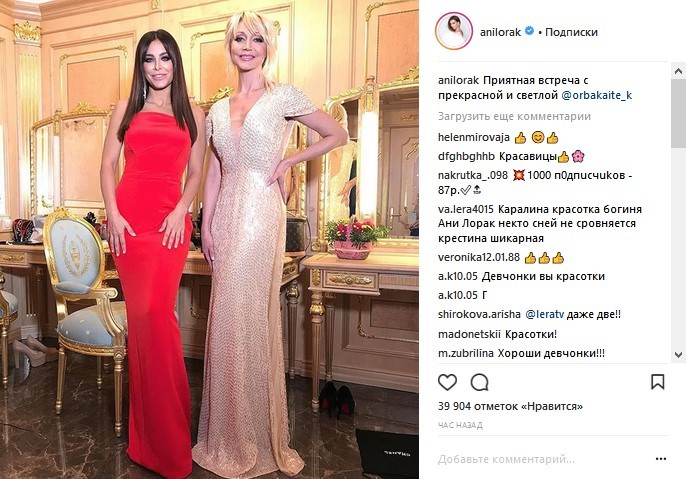
Task: Open the anilorak username in header
Action: pos(500,32)
